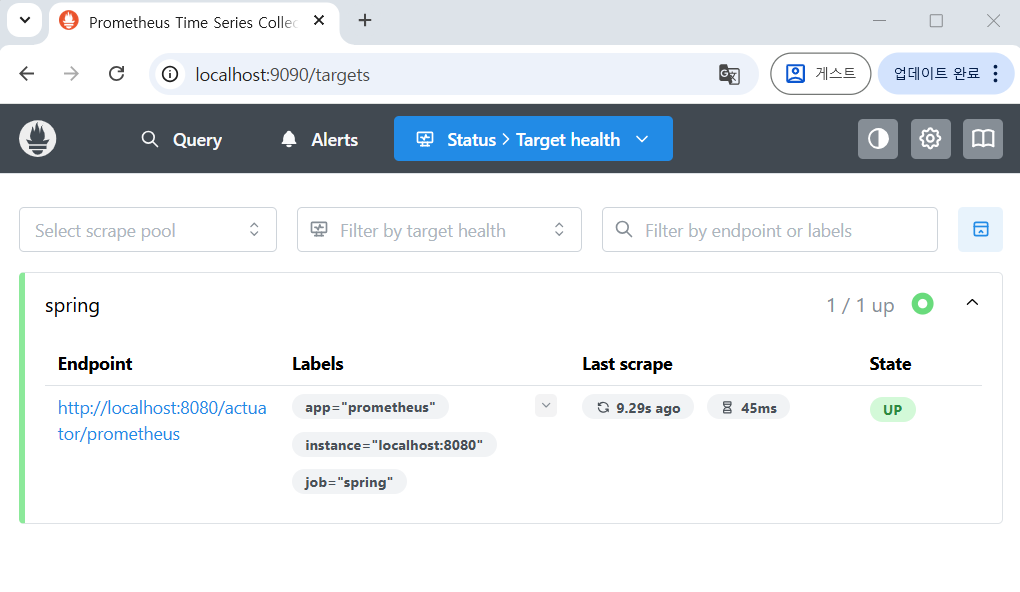1020x592 pixels.
Task: Open the documentation book icon
Action: point(982,139)
